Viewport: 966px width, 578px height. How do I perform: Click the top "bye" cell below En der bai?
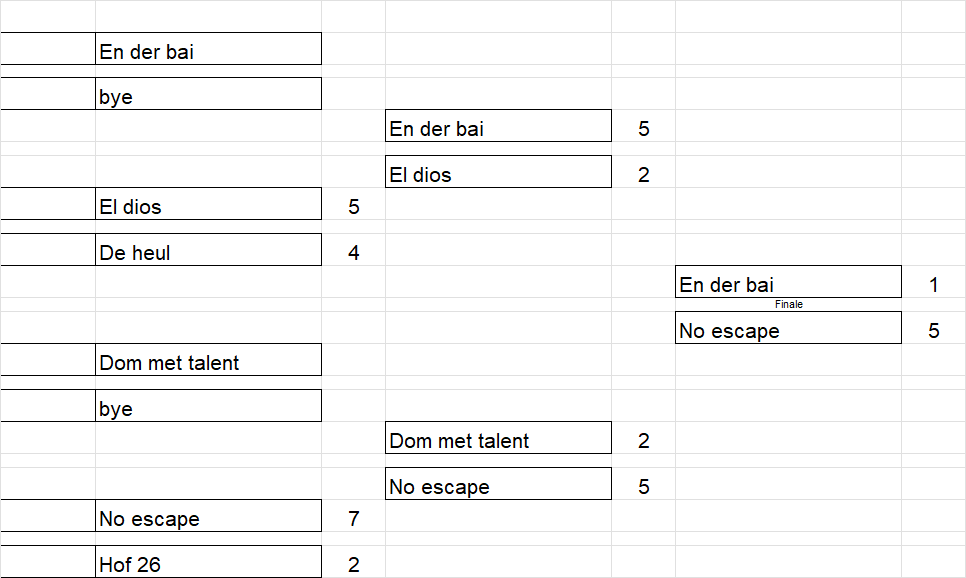[208, 94]
